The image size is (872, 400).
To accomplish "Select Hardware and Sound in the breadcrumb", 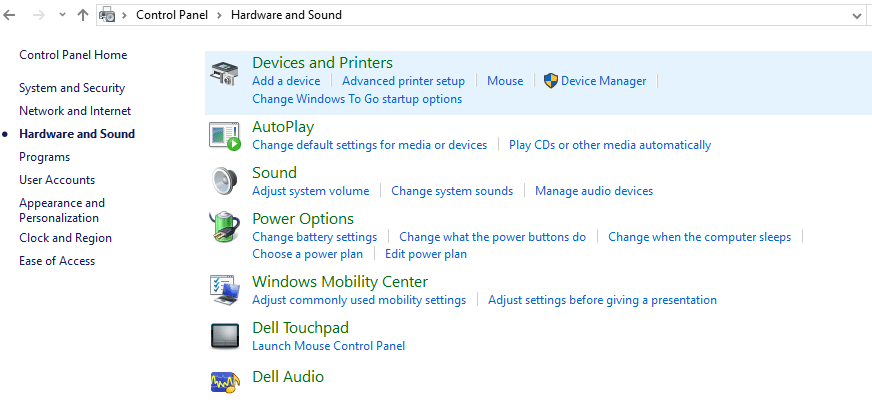I will click(x=286, y=15).
